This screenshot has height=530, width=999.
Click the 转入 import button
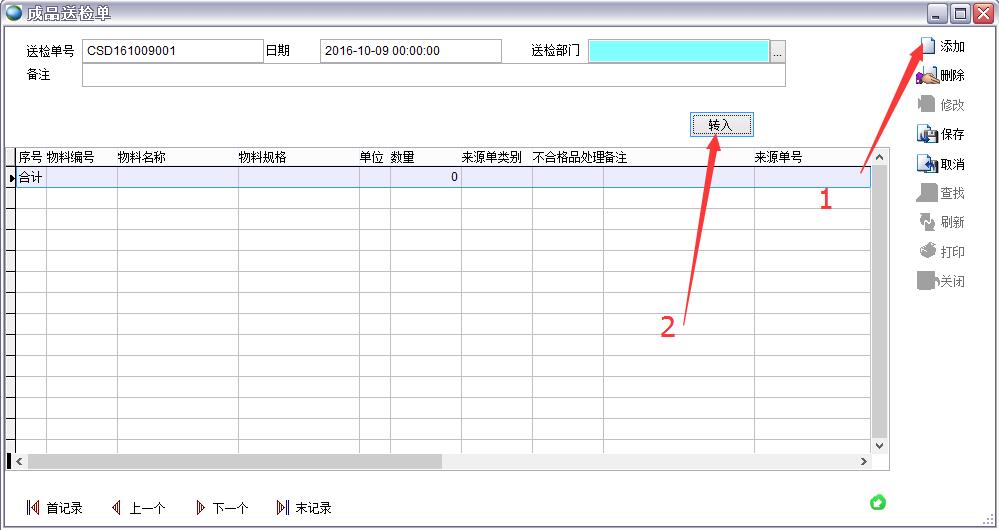pos(720,125)
